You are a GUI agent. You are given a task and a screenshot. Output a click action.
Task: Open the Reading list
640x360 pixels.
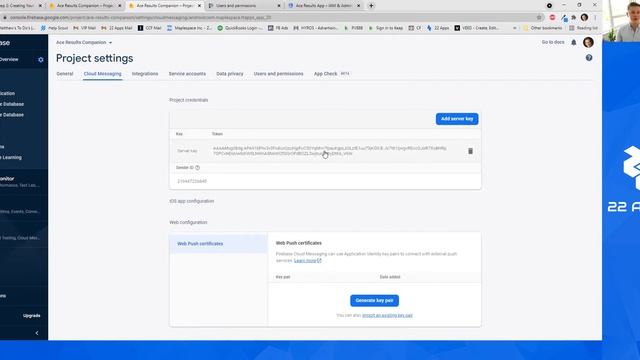coord(584,28)
